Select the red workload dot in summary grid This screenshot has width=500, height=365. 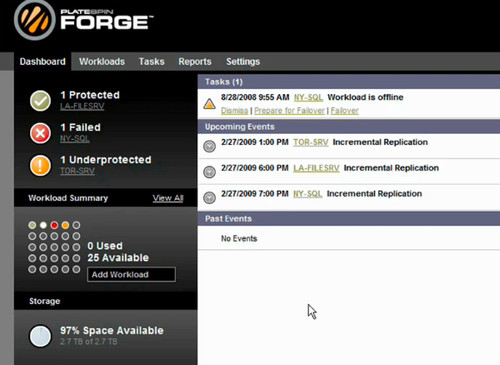pyautogui.click(x=54, y=225)
